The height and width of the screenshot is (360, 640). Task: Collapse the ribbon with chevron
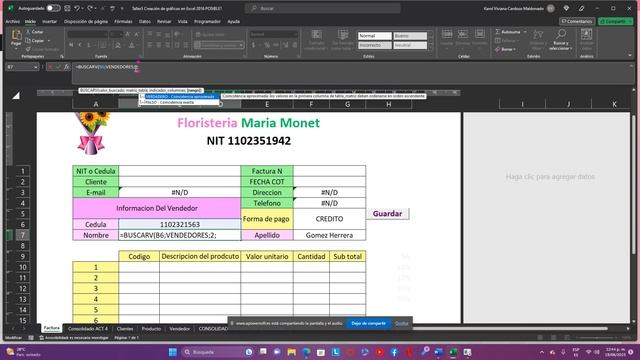[630, 56]
